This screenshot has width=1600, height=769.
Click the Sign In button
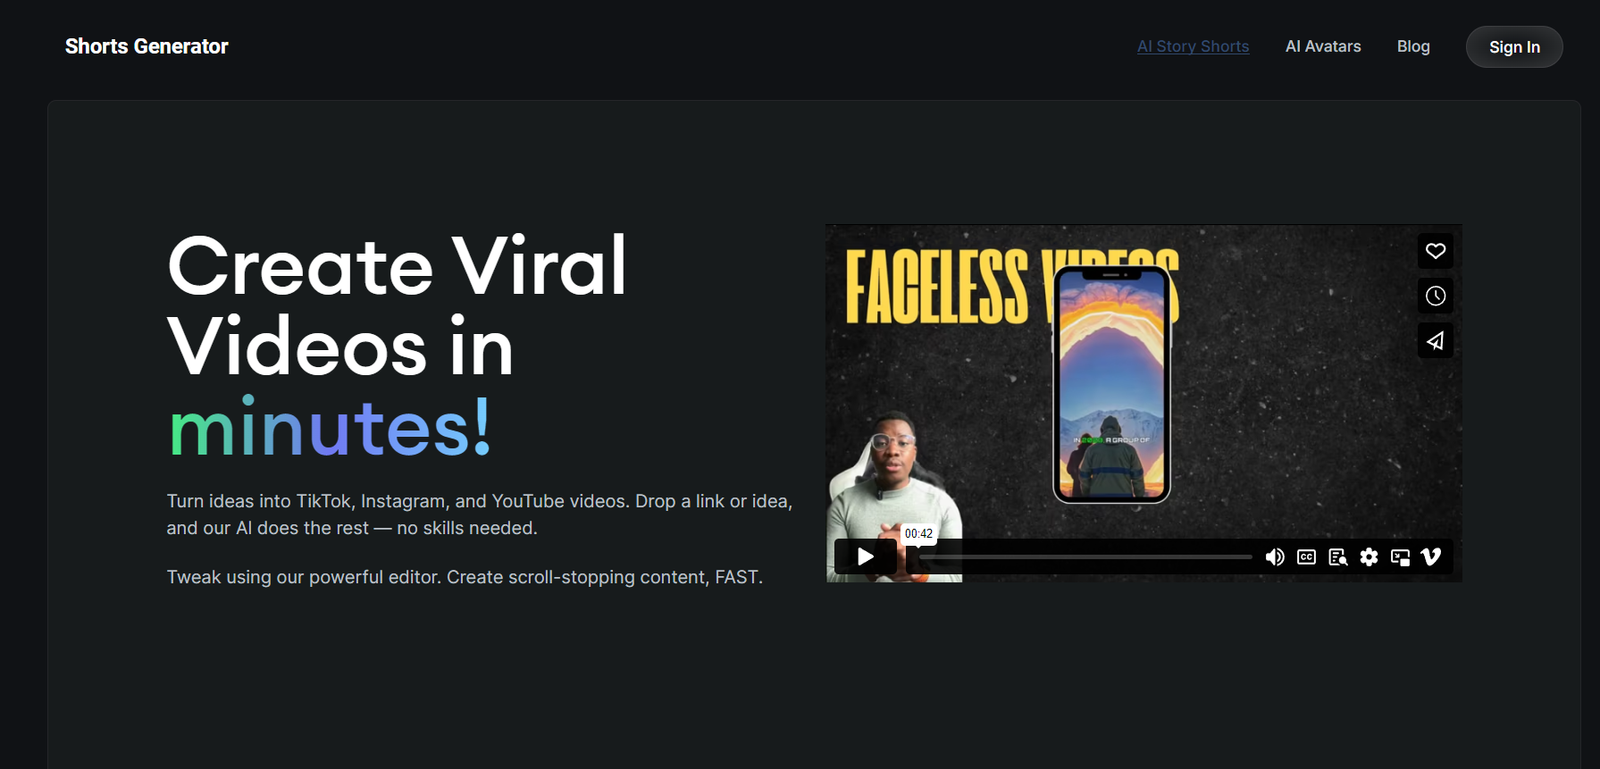(x=1514, y=47)
